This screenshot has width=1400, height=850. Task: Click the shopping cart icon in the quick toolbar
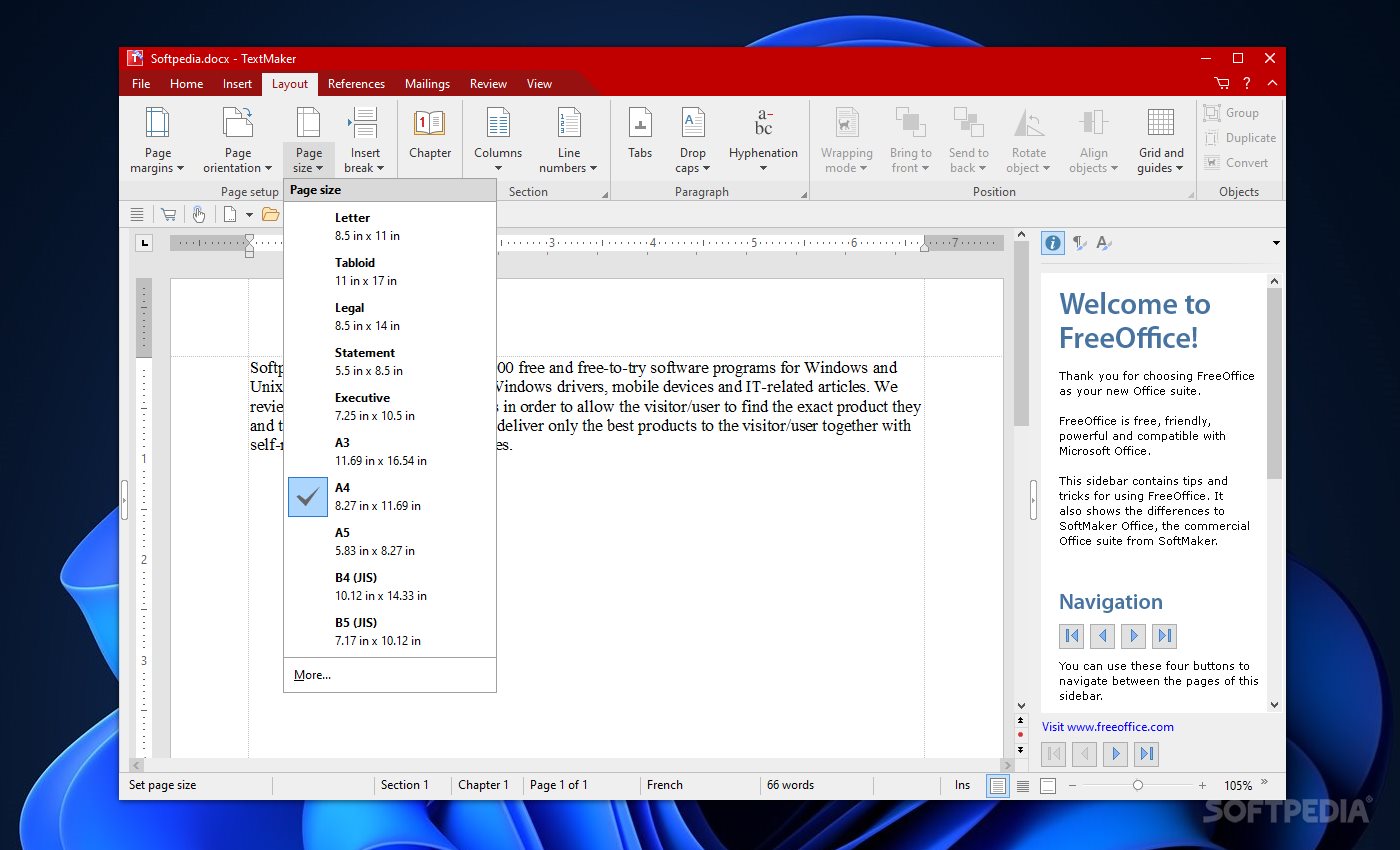[x=168, y=214]
